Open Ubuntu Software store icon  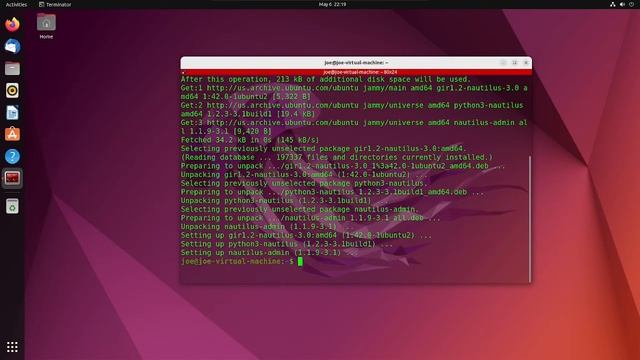pos(12,134)
